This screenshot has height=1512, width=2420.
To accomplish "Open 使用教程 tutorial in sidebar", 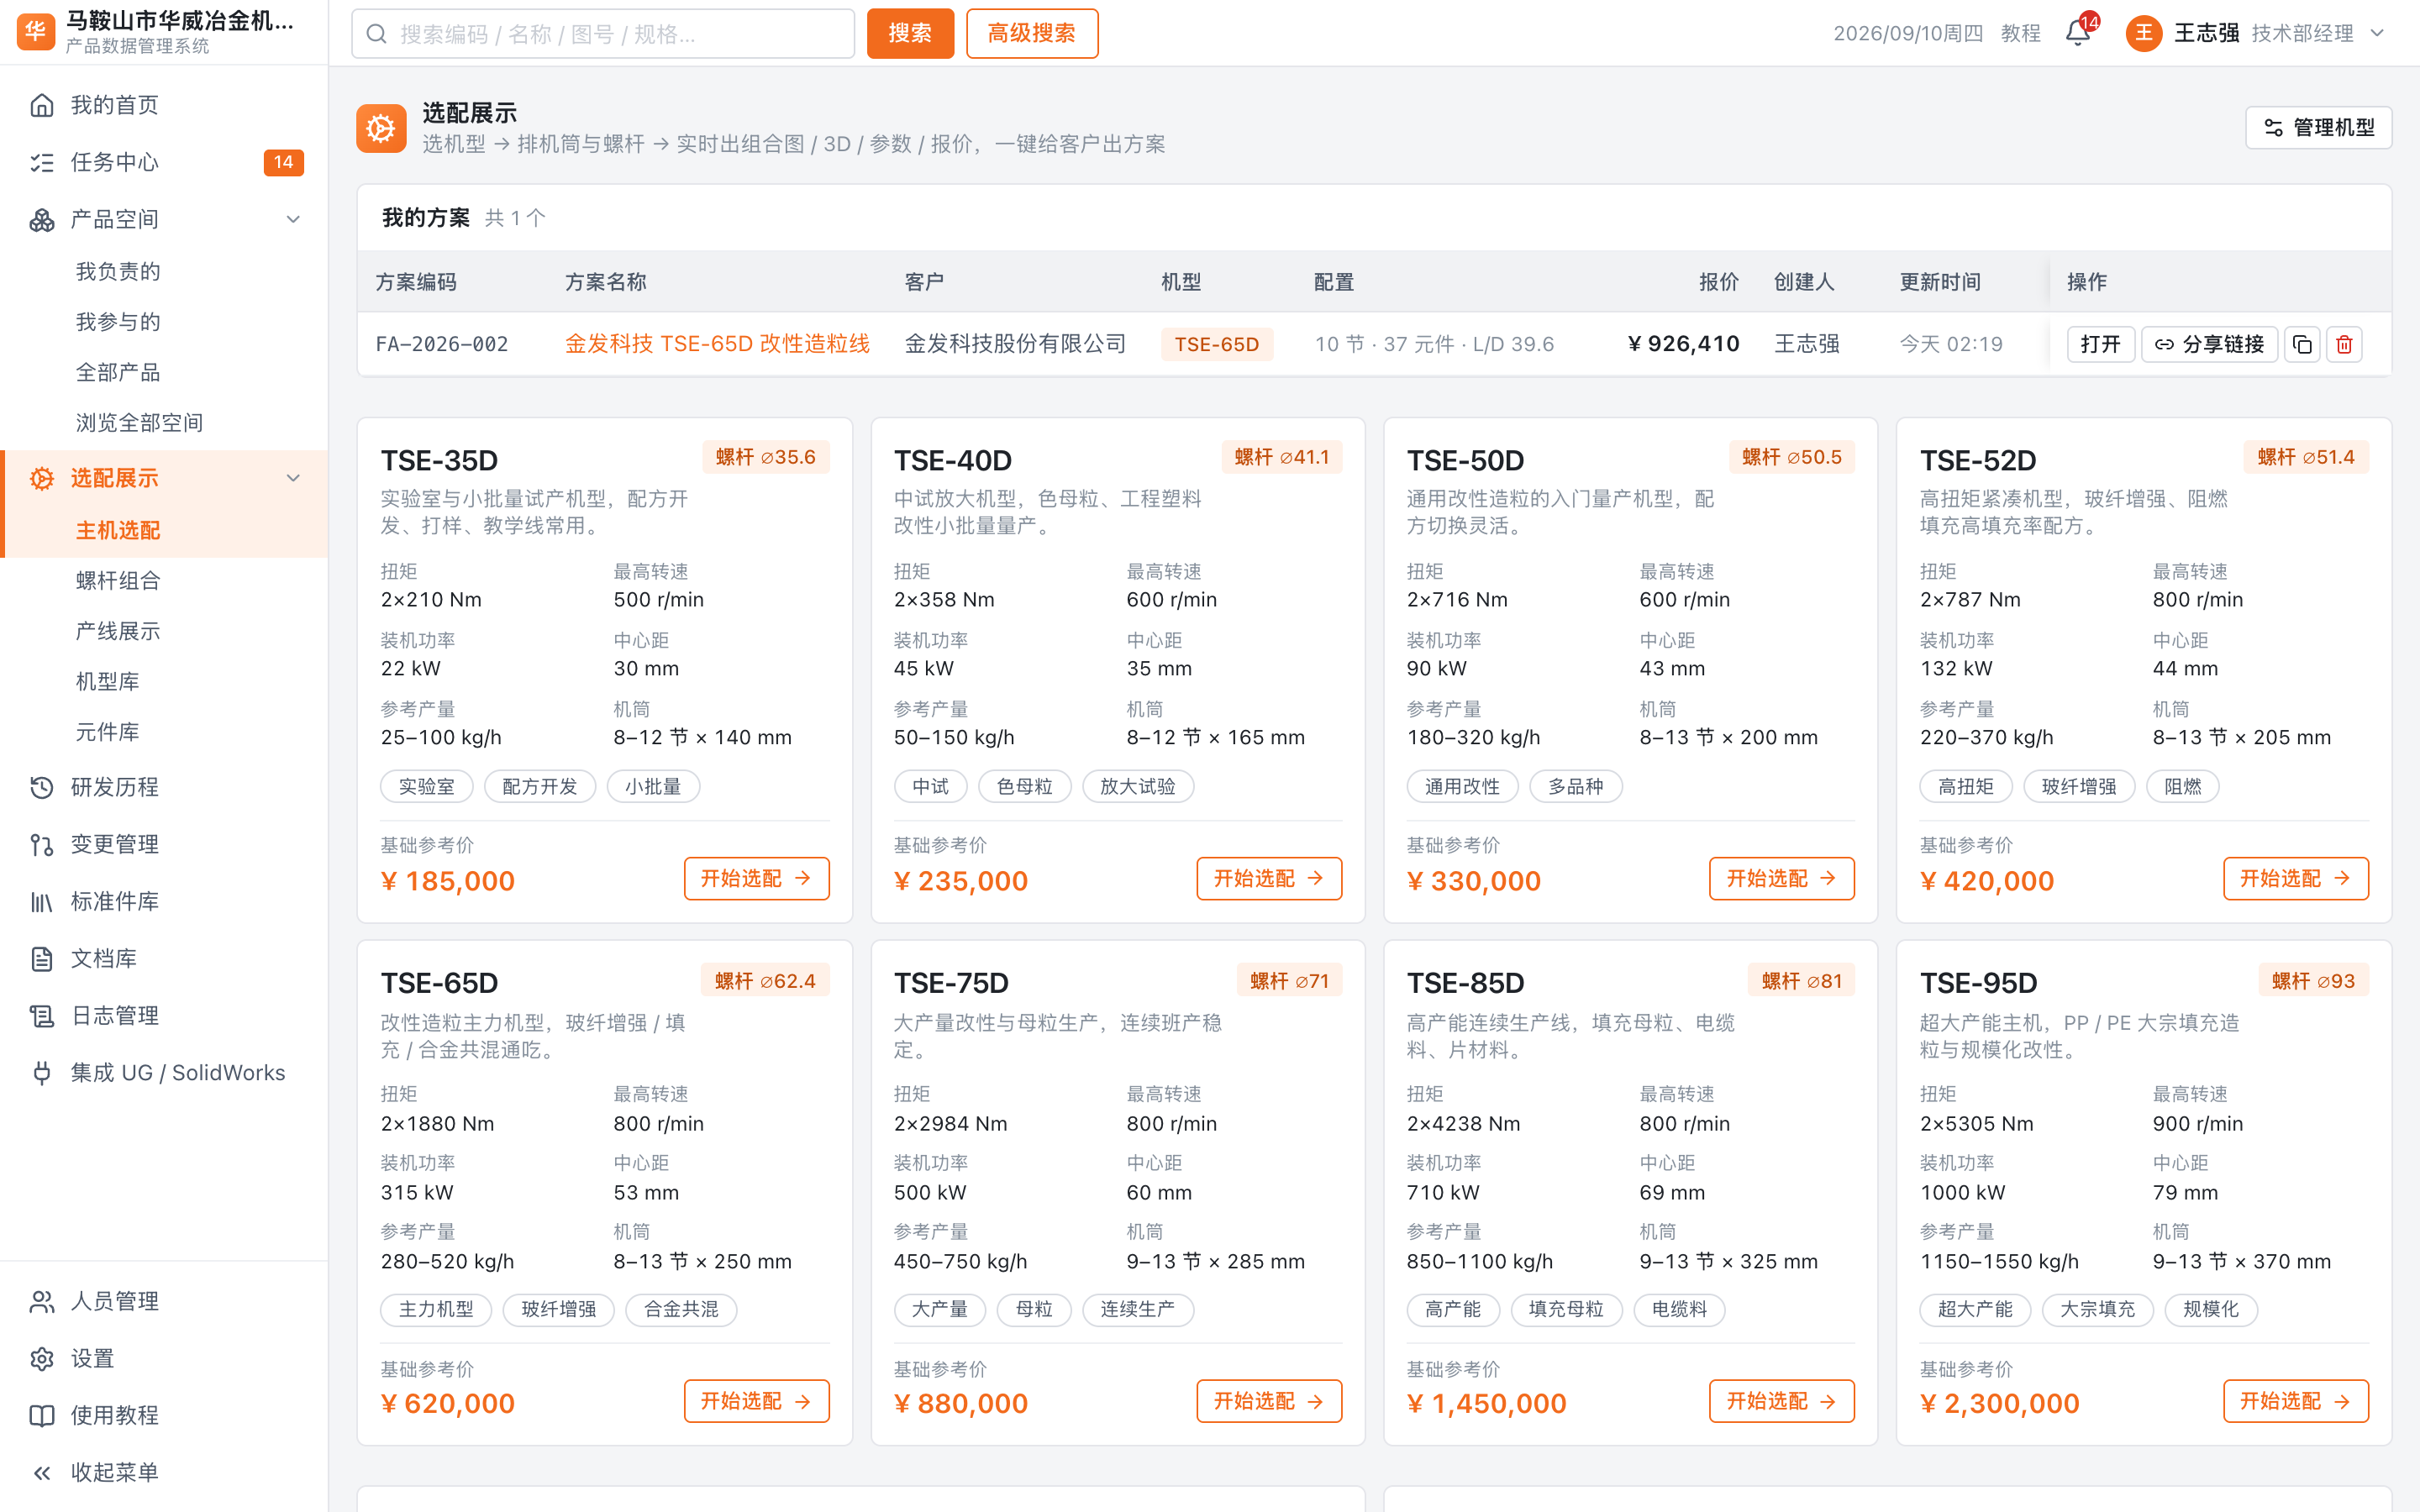I will point(165,1415).
